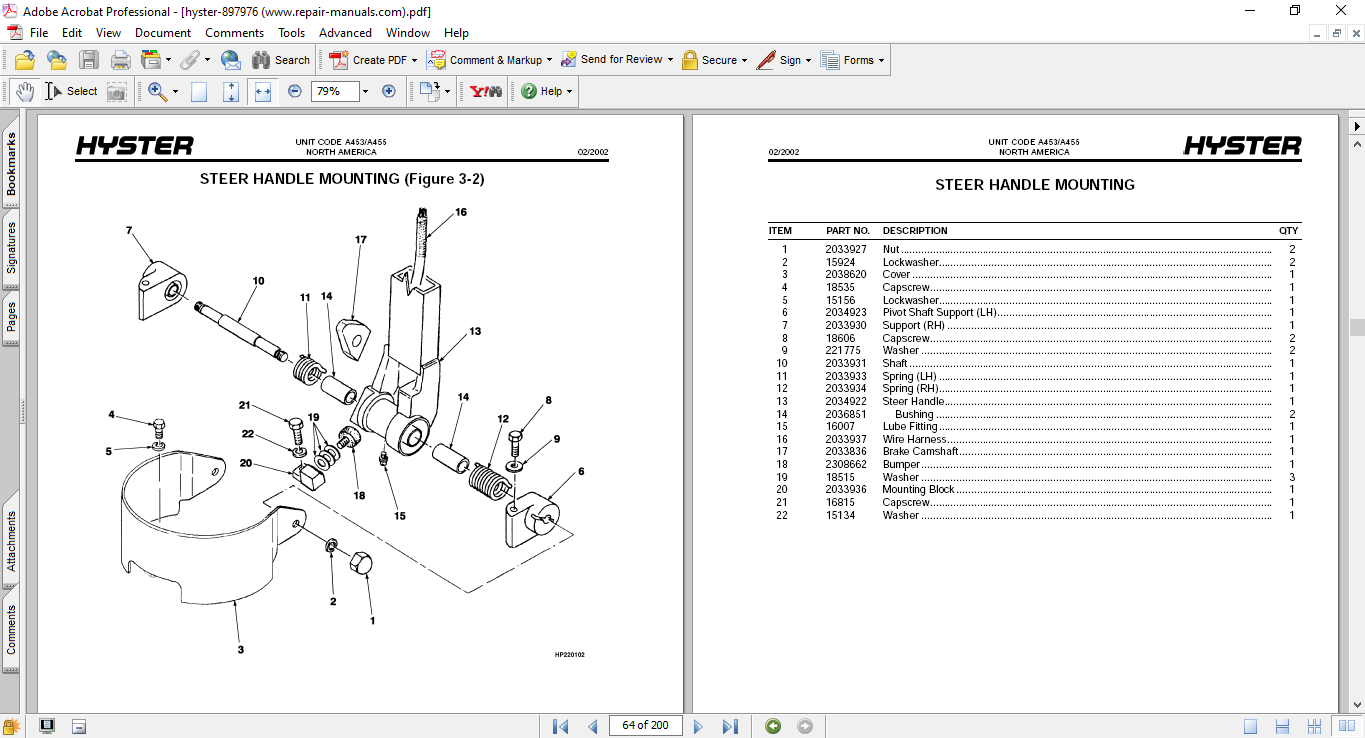1365x738 pixels.
Task: Open the Advanced menu
Action: [x=345, y=33]
